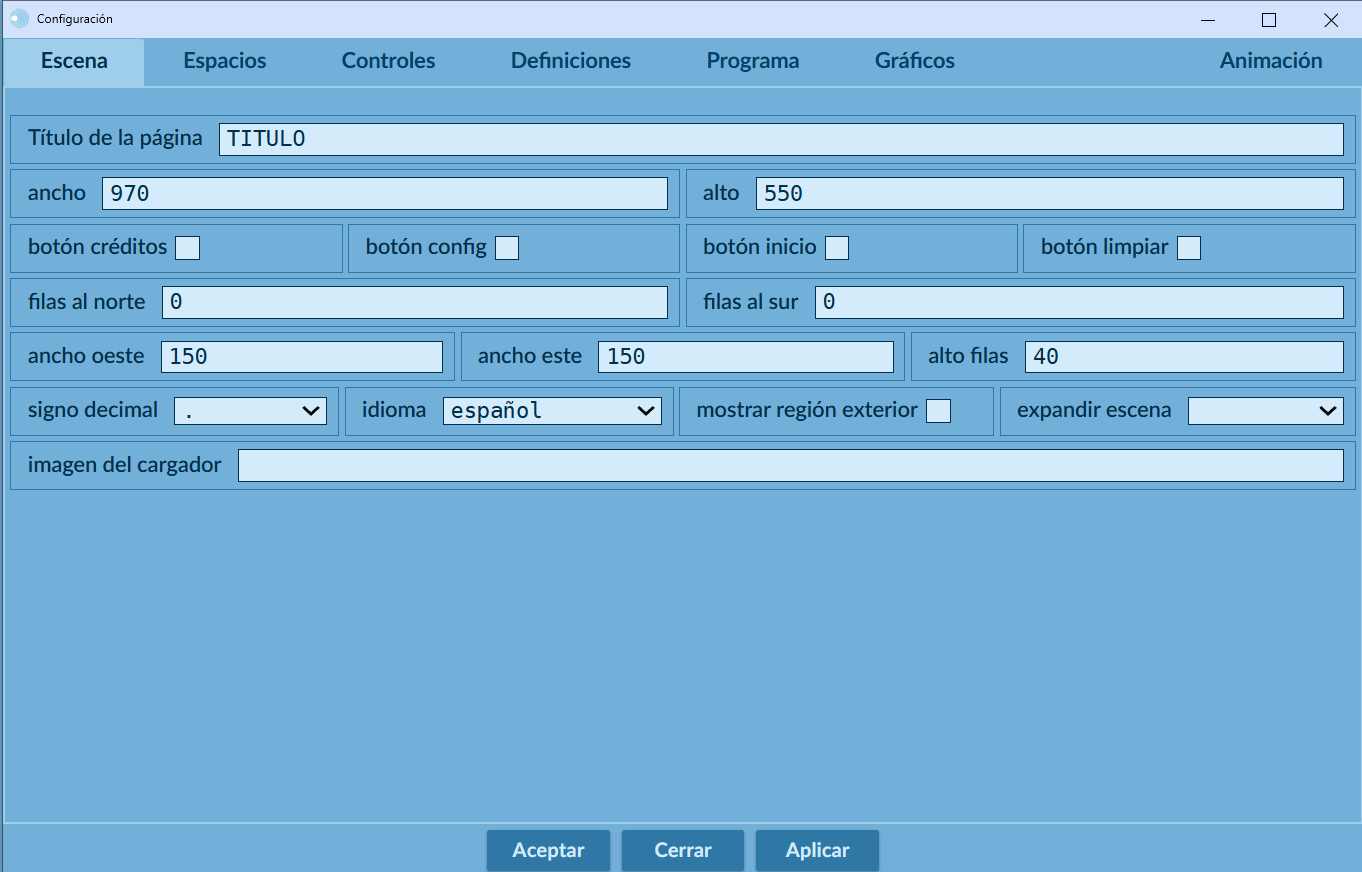Go to the Definiciones tab

coord(571,61)
